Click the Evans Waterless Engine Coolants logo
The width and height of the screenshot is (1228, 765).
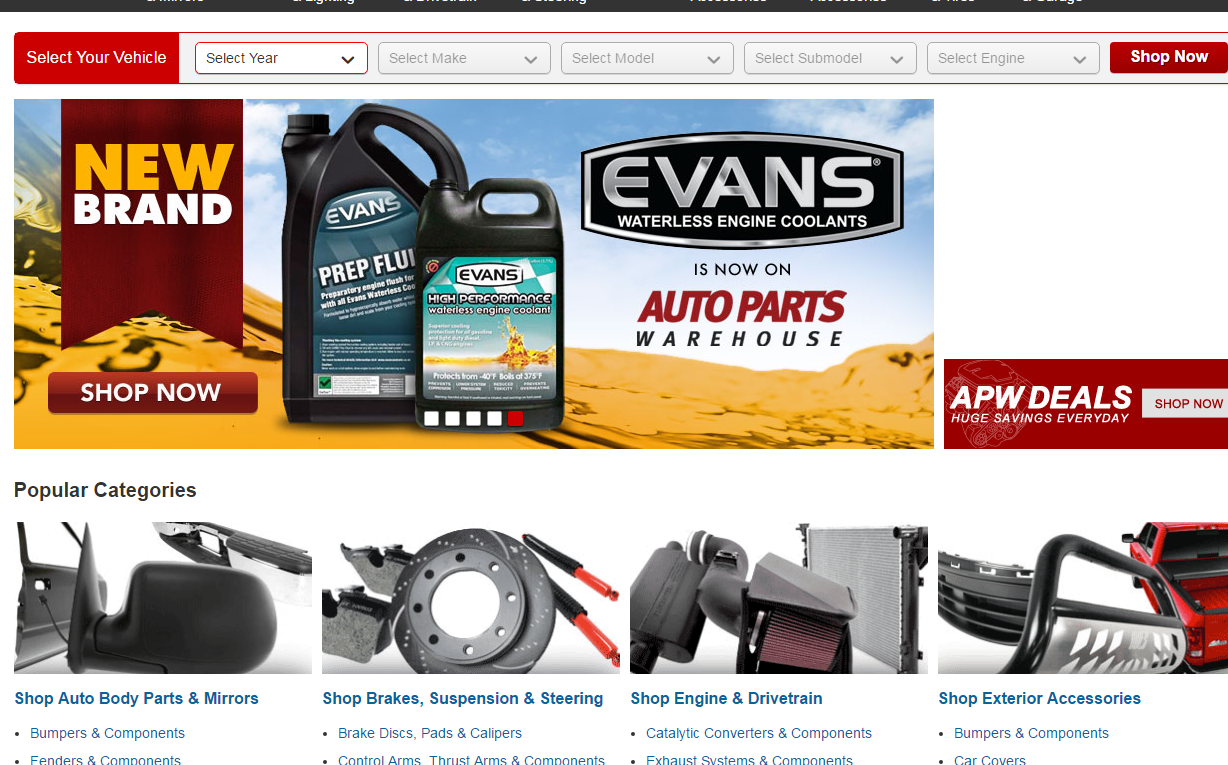[x=742, y=190]
